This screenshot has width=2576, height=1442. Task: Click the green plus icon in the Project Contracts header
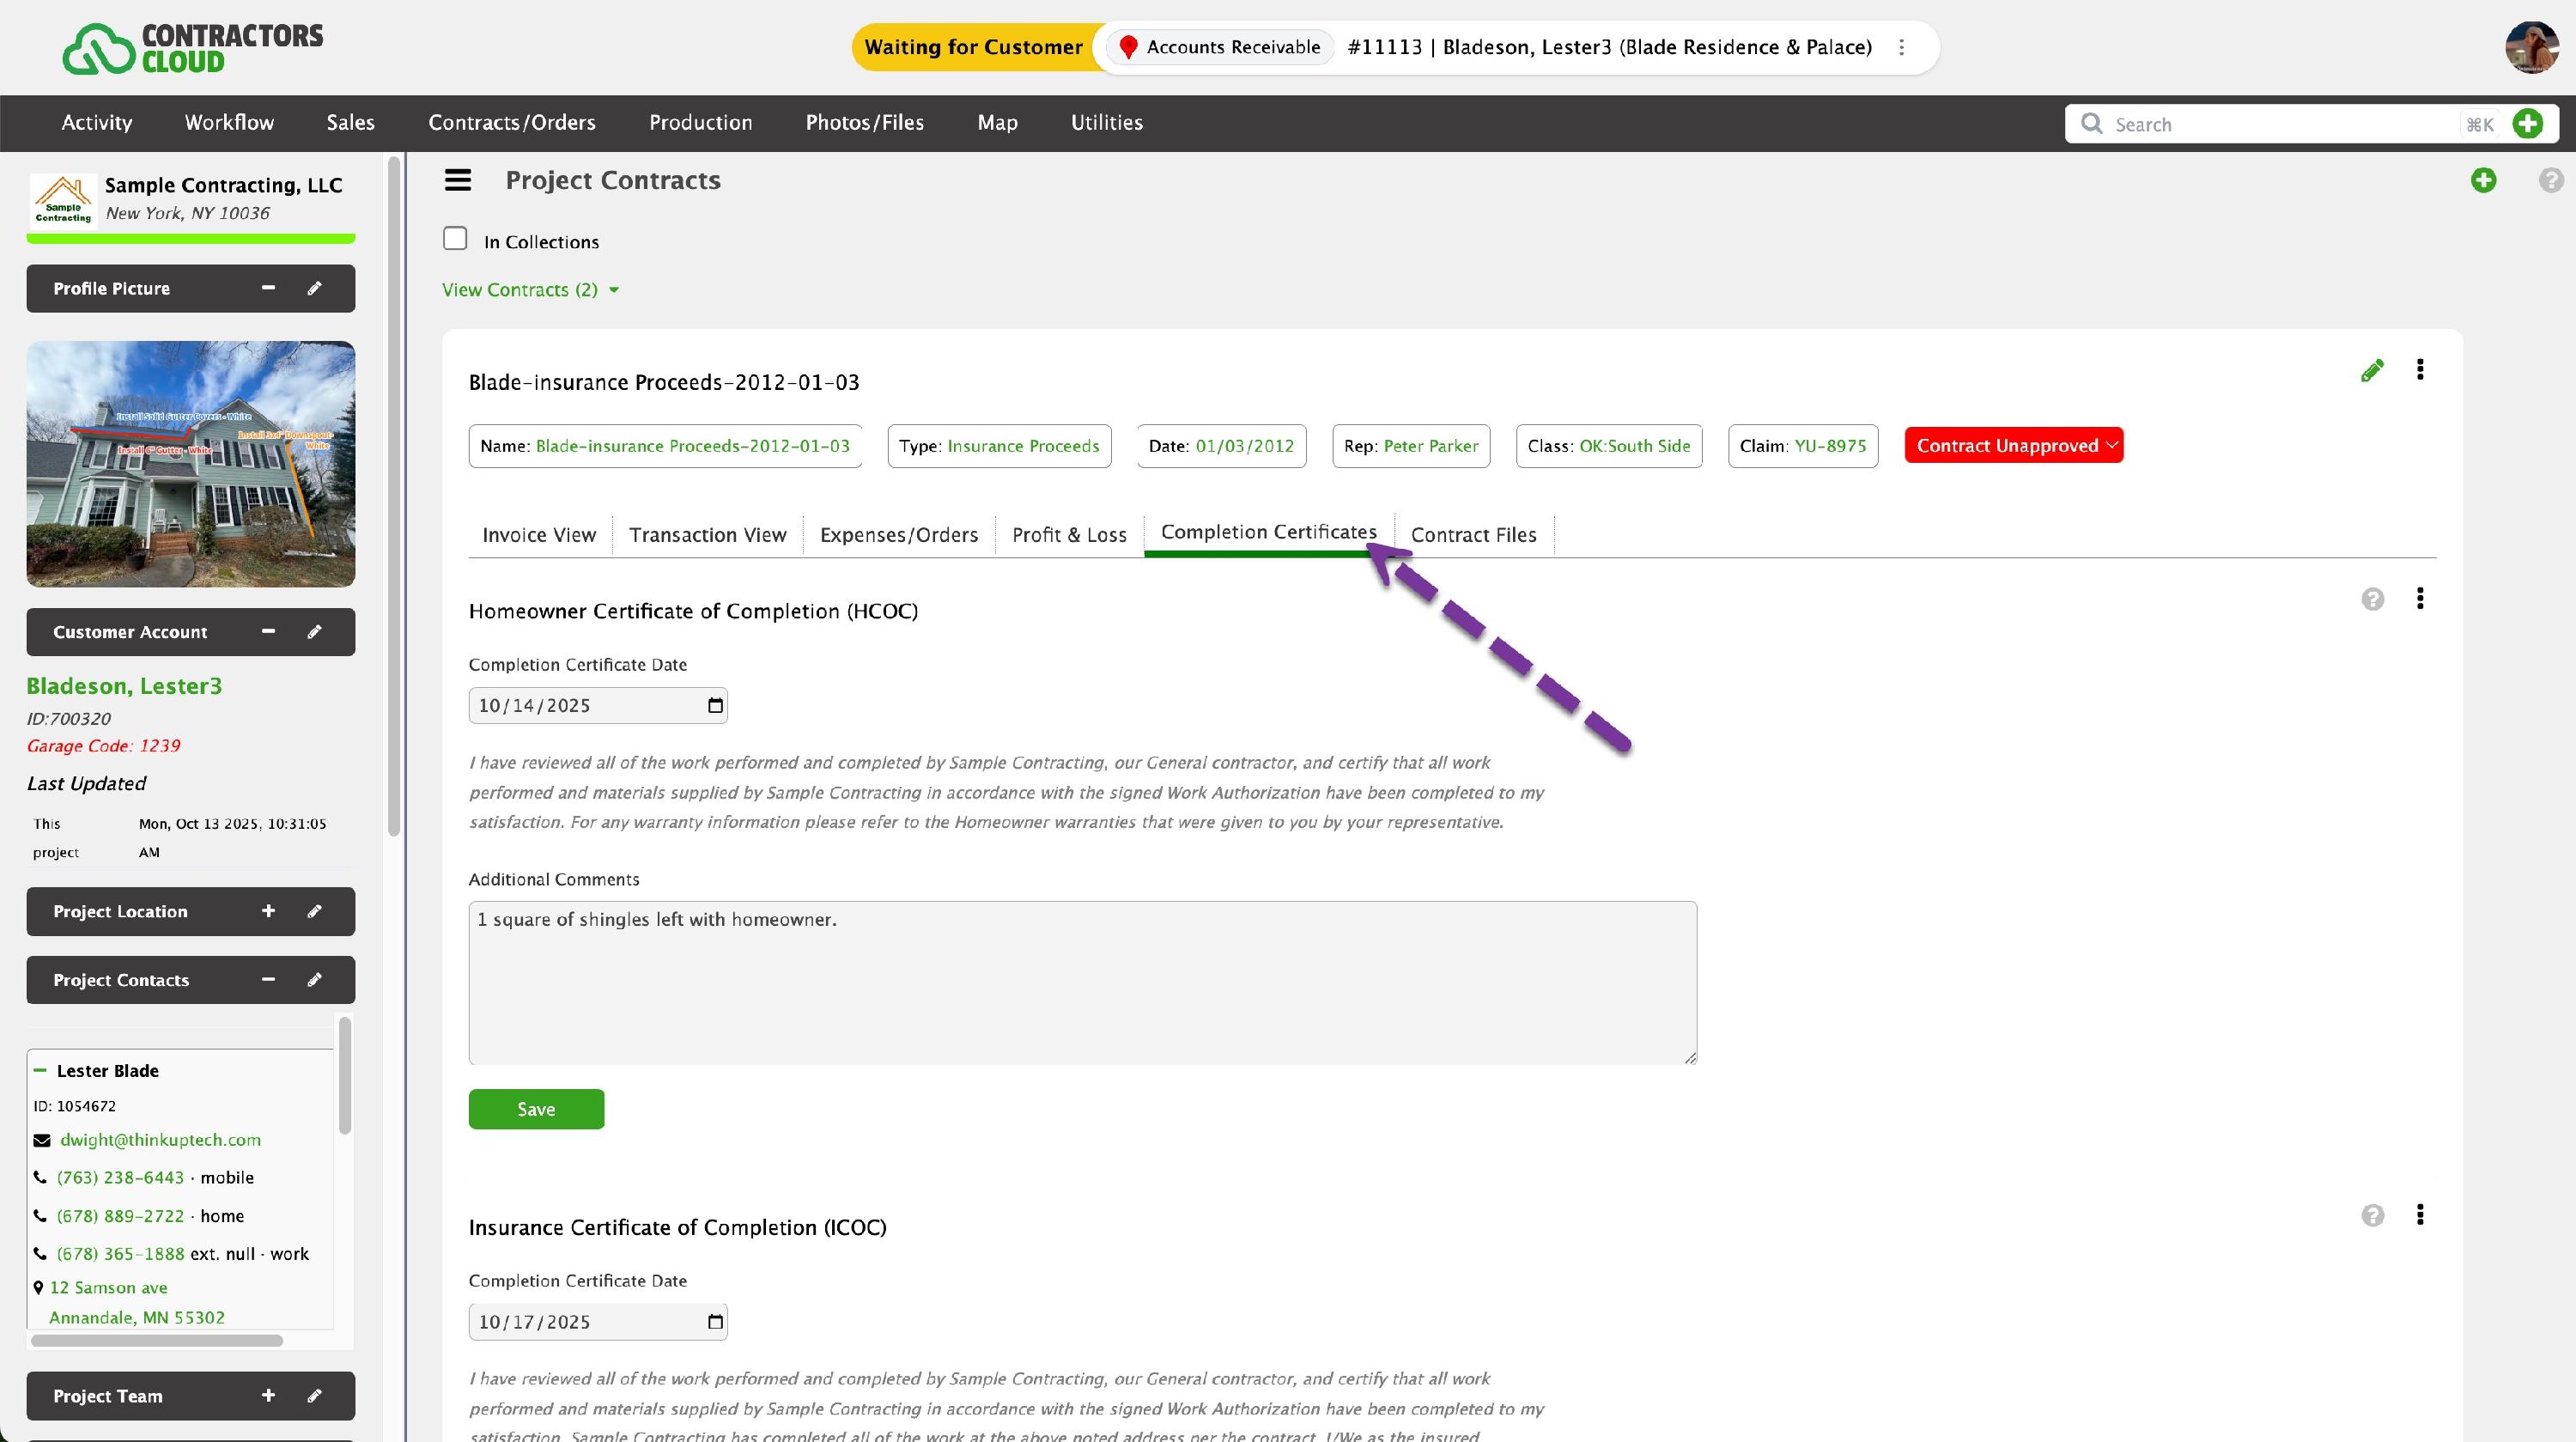2483,180
